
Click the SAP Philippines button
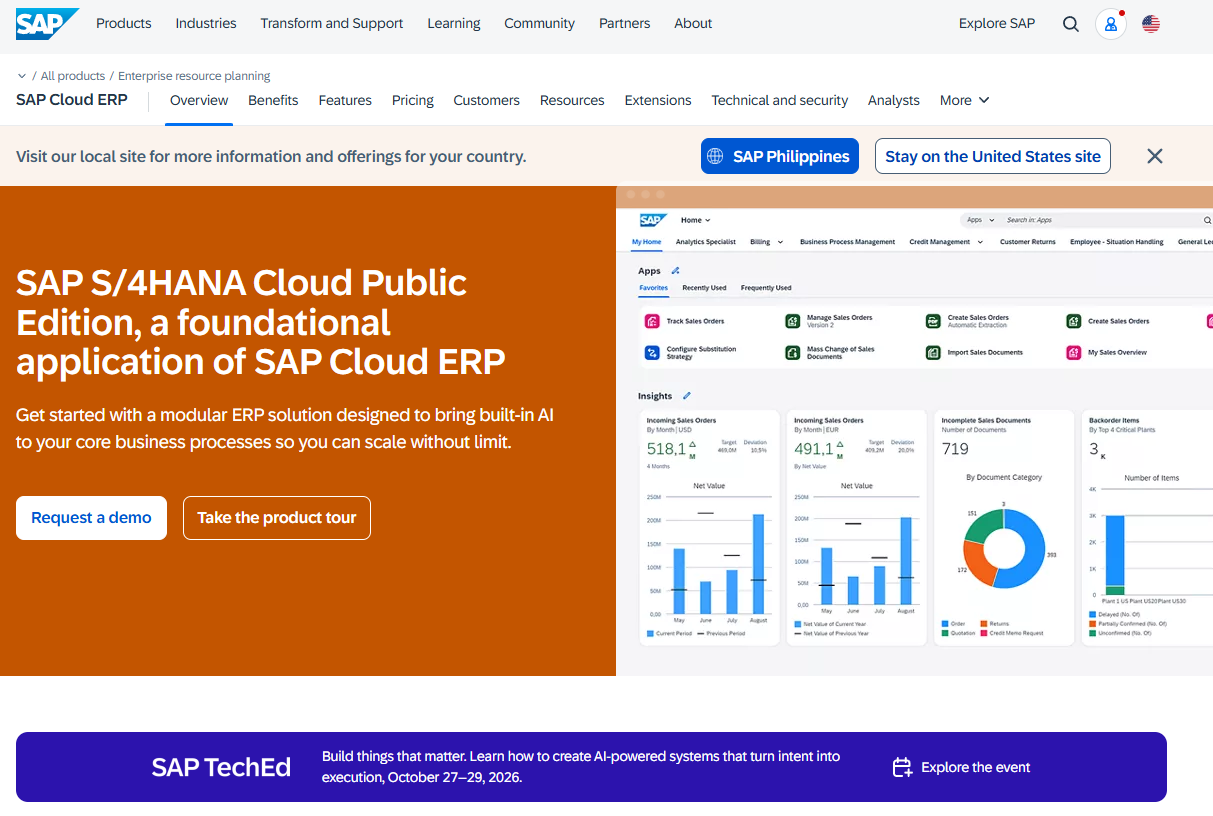(780, 156)
